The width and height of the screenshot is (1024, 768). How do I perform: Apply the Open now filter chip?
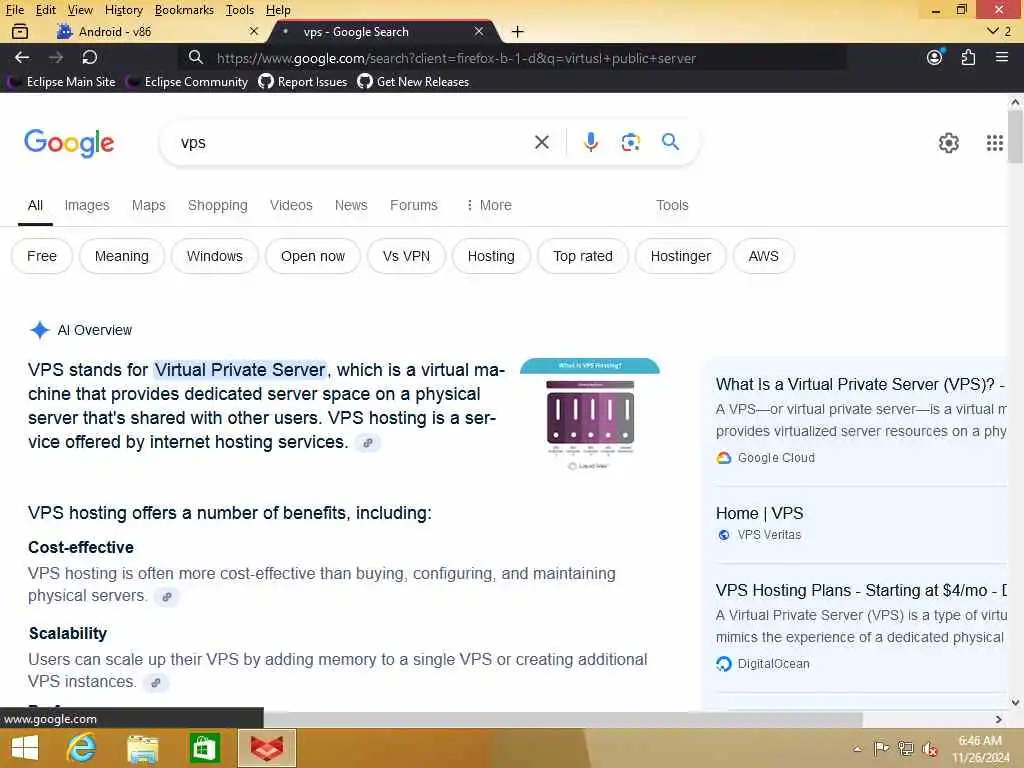coord(313,256)
